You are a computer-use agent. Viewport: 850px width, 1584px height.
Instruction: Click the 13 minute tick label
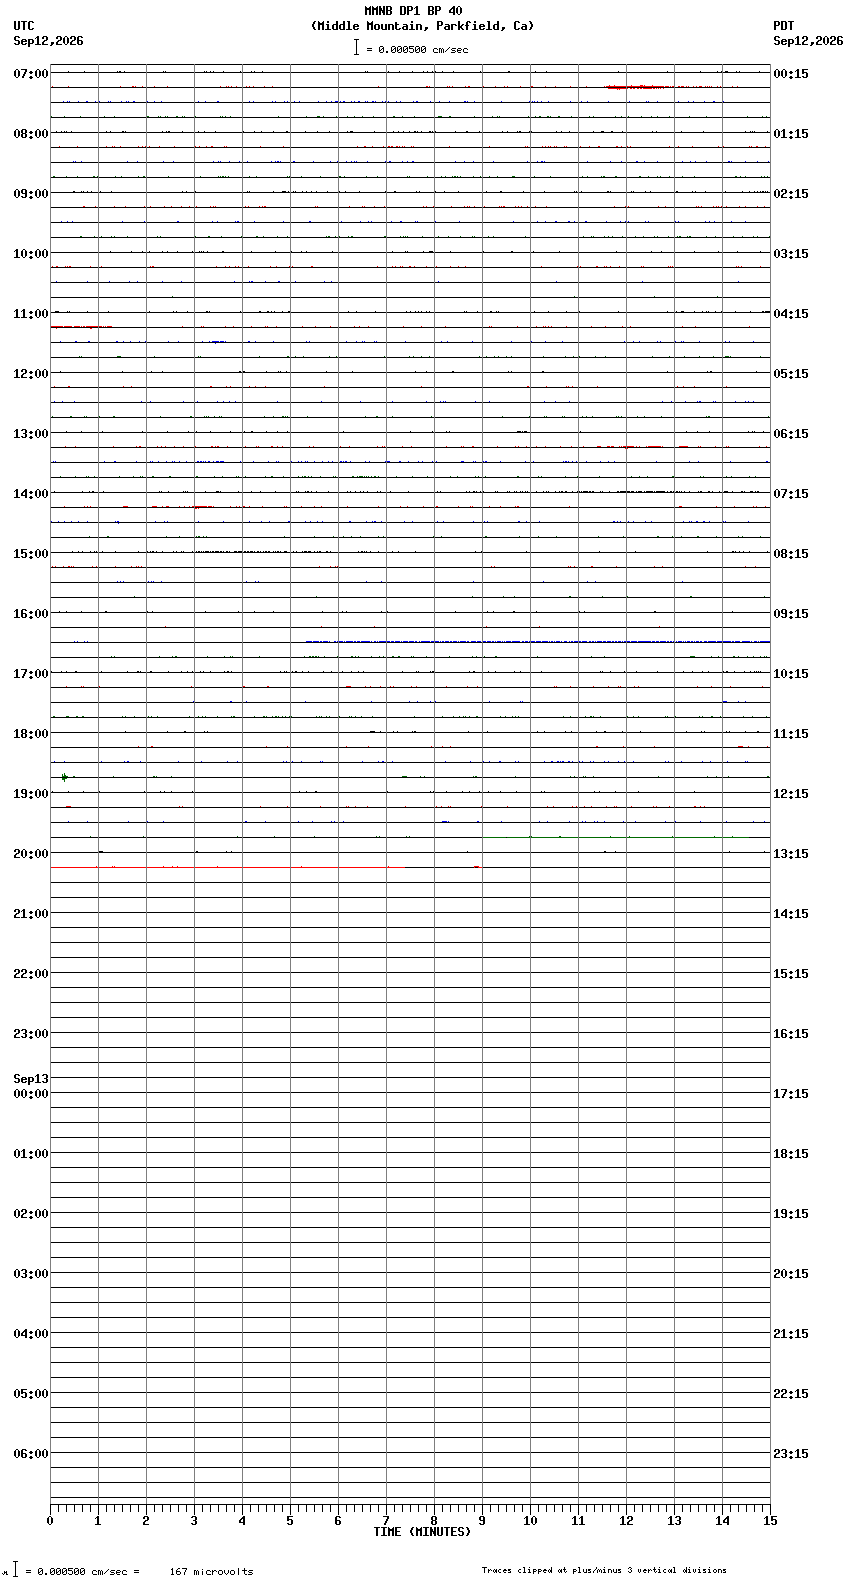point(674,1521)
